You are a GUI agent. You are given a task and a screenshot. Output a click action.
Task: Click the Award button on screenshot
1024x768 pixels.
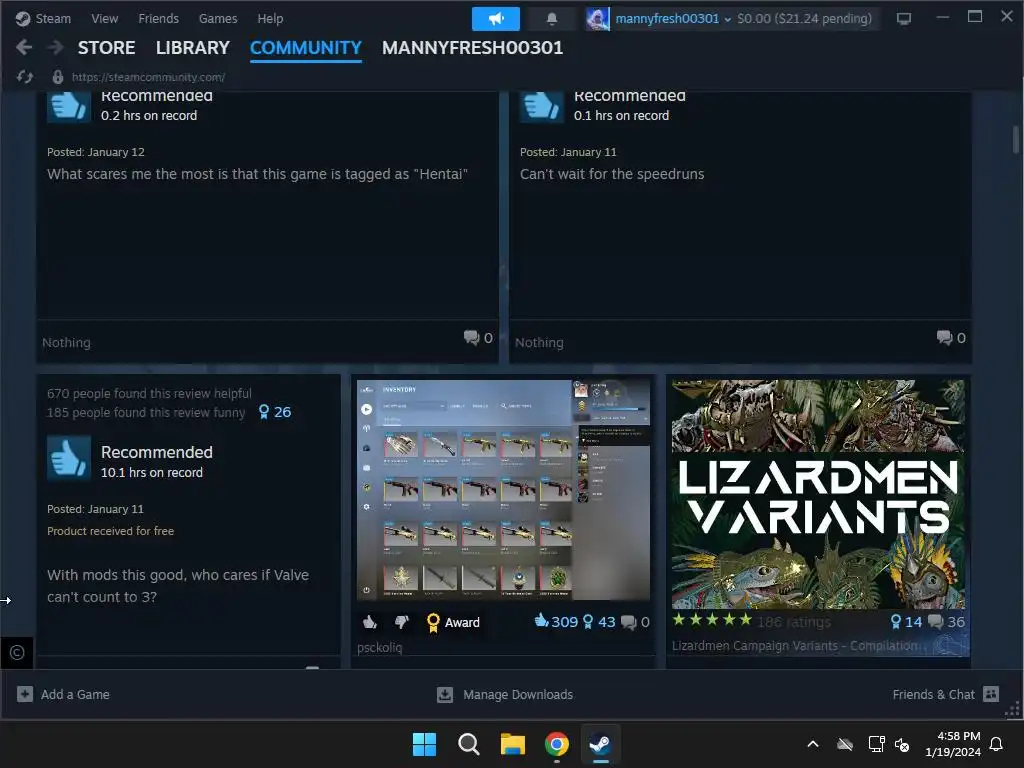pyautogui.click(x=453, y=622)
